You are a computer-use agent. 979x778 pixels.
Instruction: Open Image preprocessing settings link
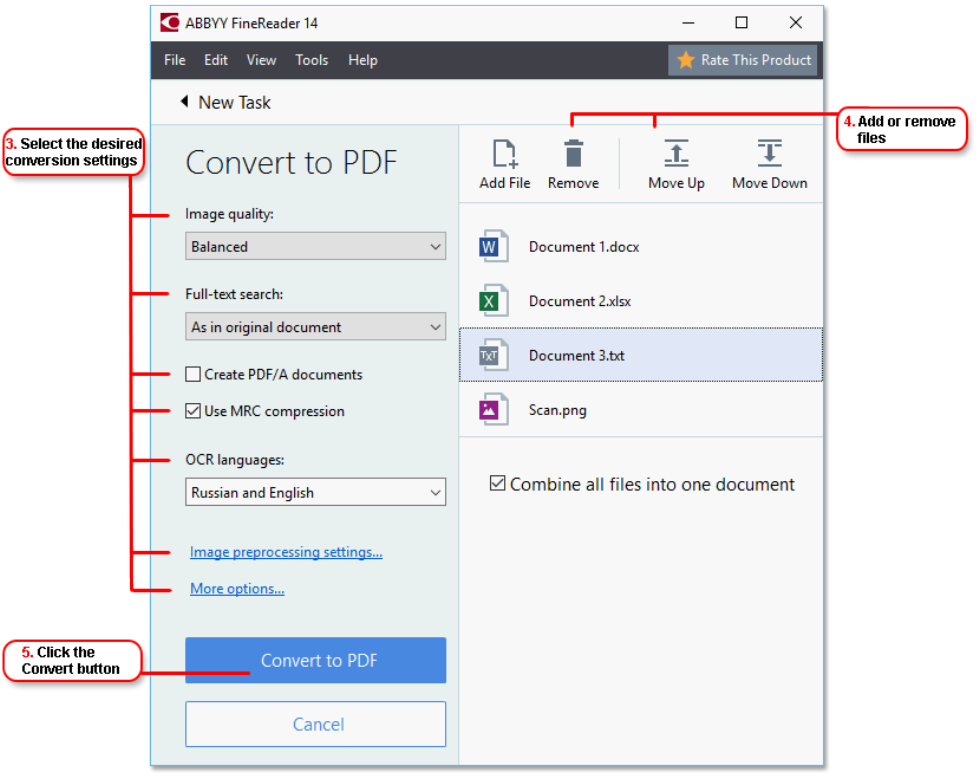click(x=286, y=552)
